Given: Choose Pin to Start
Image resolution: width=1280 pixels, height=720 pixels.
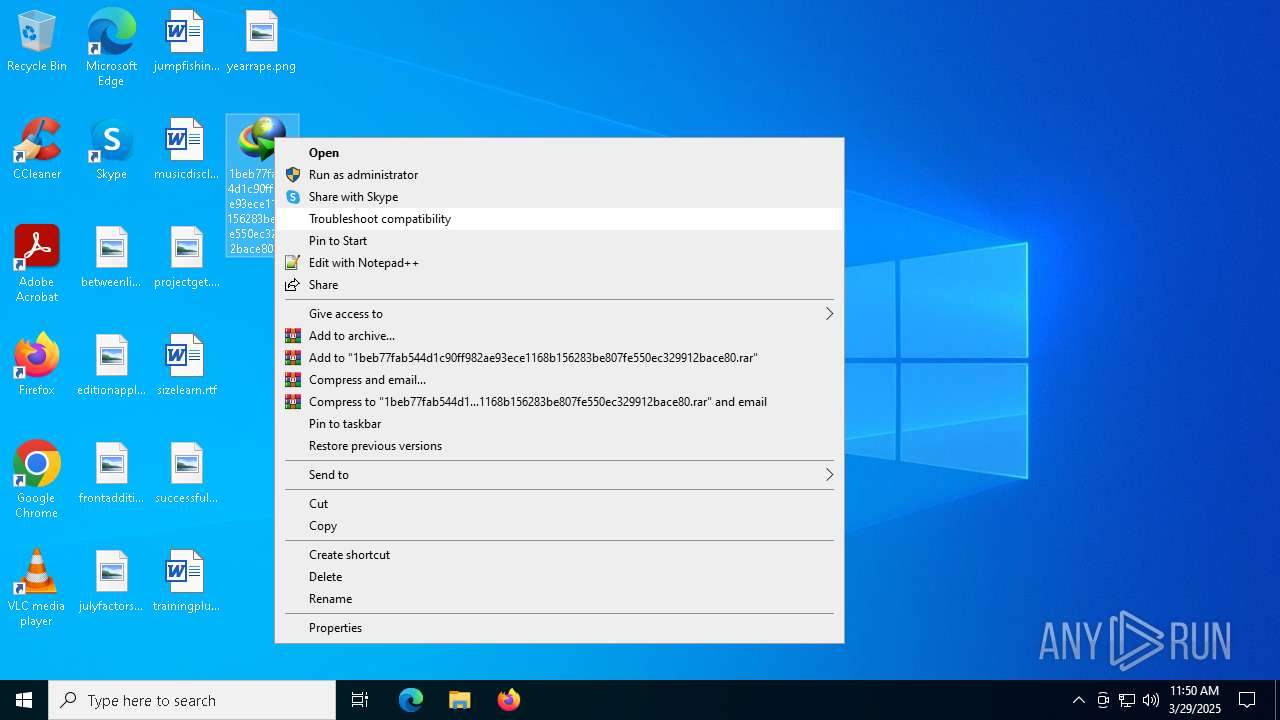Looking at the screenshot, I should click(x=559, y=241).
